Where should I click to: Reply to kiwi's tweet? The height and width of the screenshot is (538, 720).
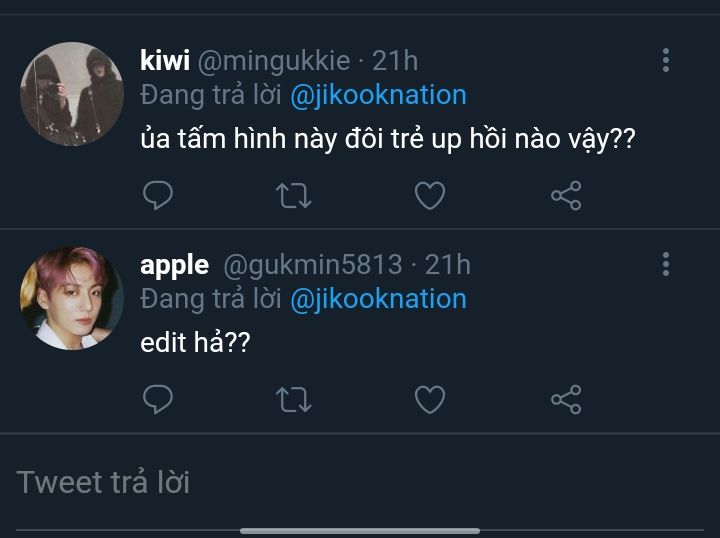point(158,196)
